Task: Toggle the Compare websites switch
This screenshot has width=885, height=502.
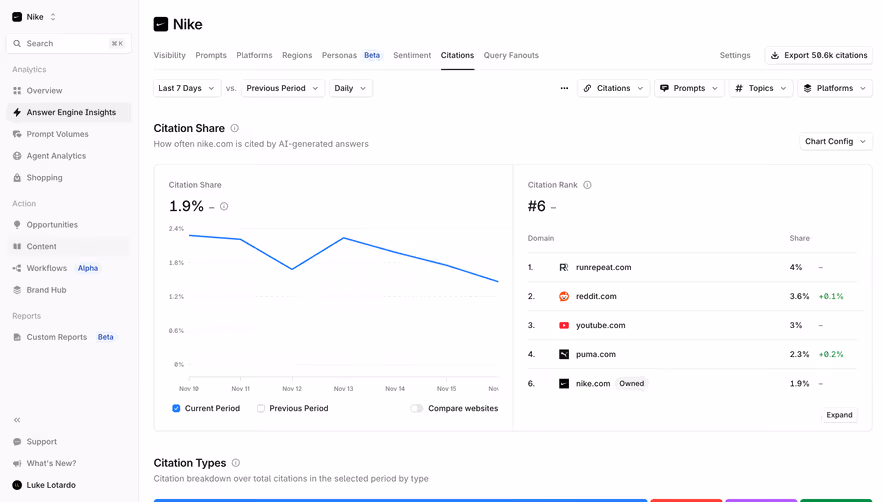Action: (417, 408)
